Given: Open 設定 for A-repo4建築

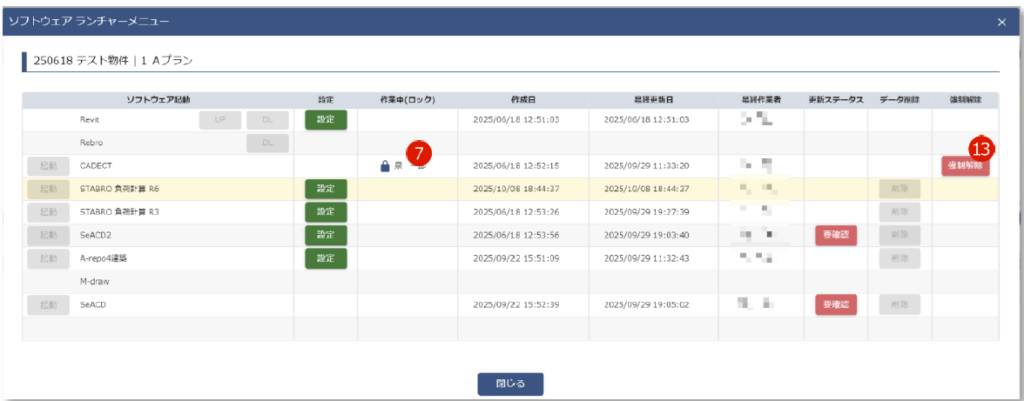Looking at the screenshot, I should click(x=325, y=258).
